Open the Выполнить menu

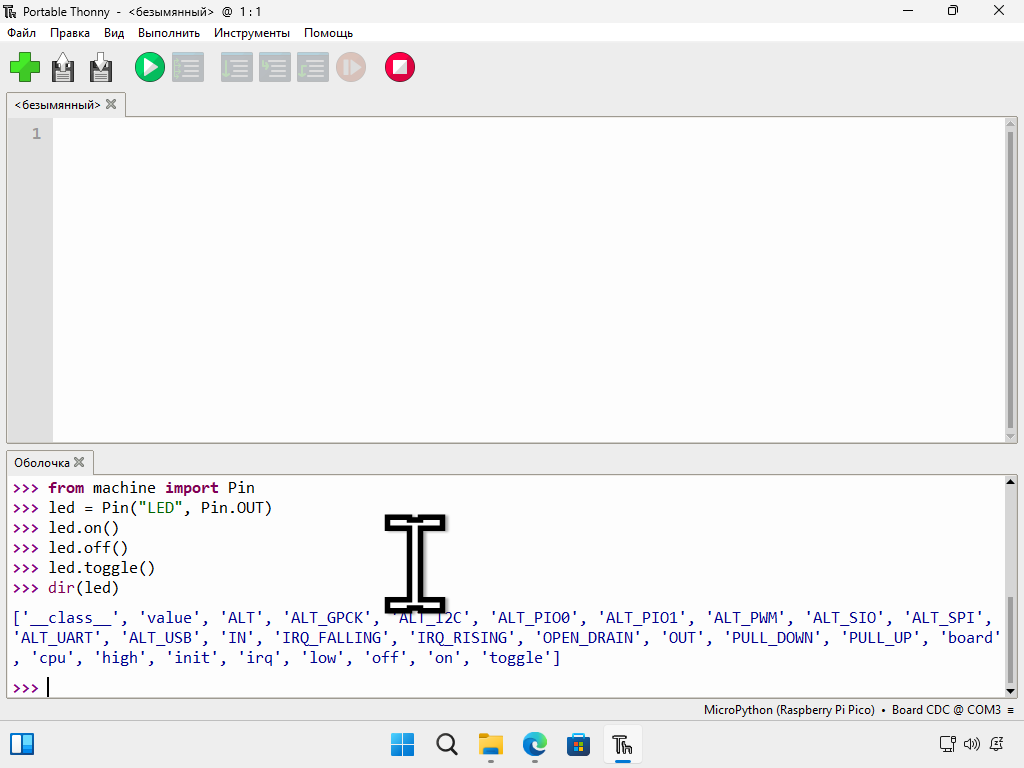168,33
